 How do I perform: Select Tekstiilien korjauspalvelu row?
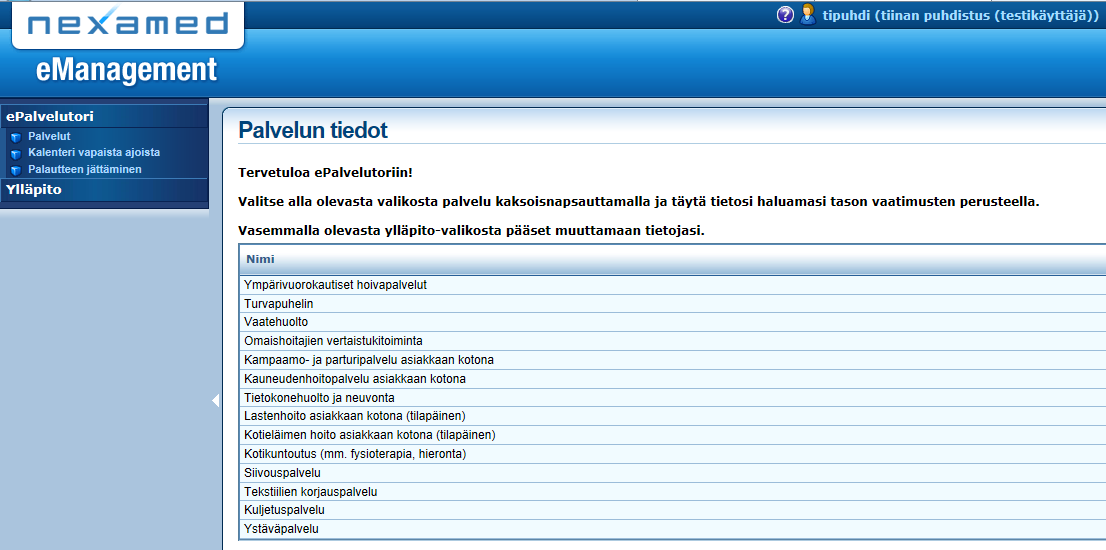tap(673, 491)
